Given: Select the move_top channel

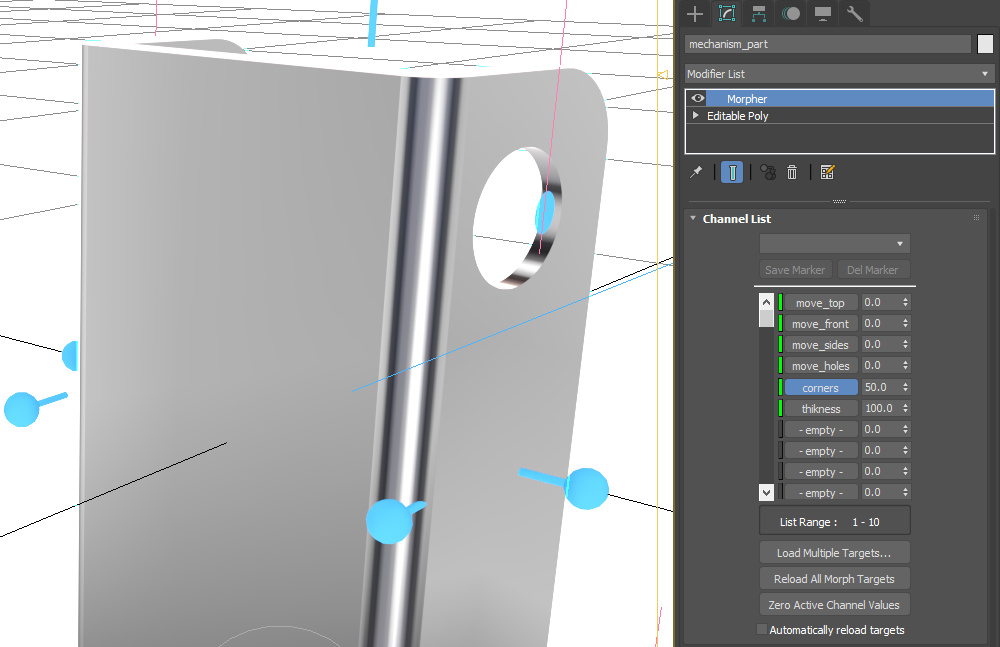Looking at the screenshot, I should point(821,302).
